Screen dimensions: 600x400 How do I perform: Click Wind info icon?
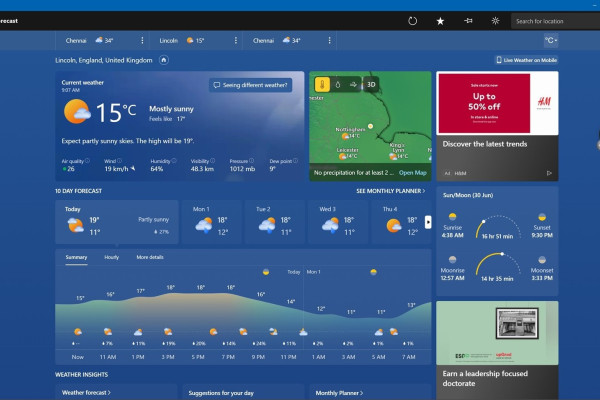tap(119, 161)
